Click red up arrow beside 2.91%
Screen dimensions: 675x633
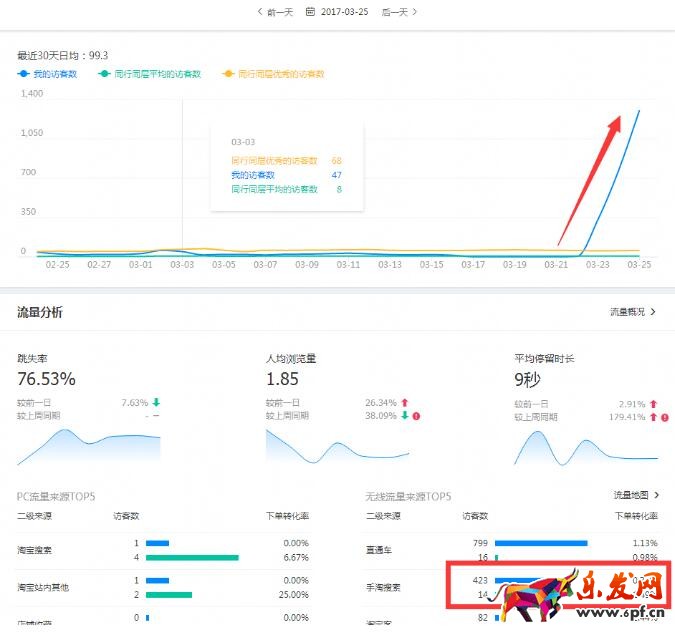pyautogui.click(x=653, y=403)
